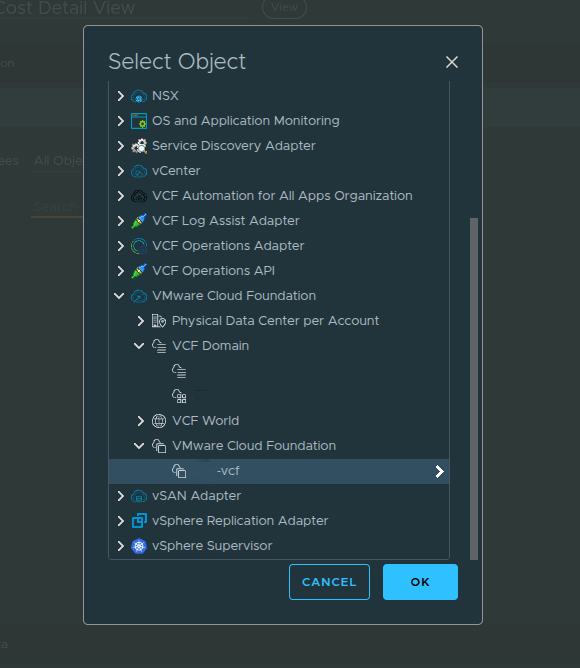Select the VCF Domain label
The height and width of the screenshot is (668, 580).
[211, 346]
